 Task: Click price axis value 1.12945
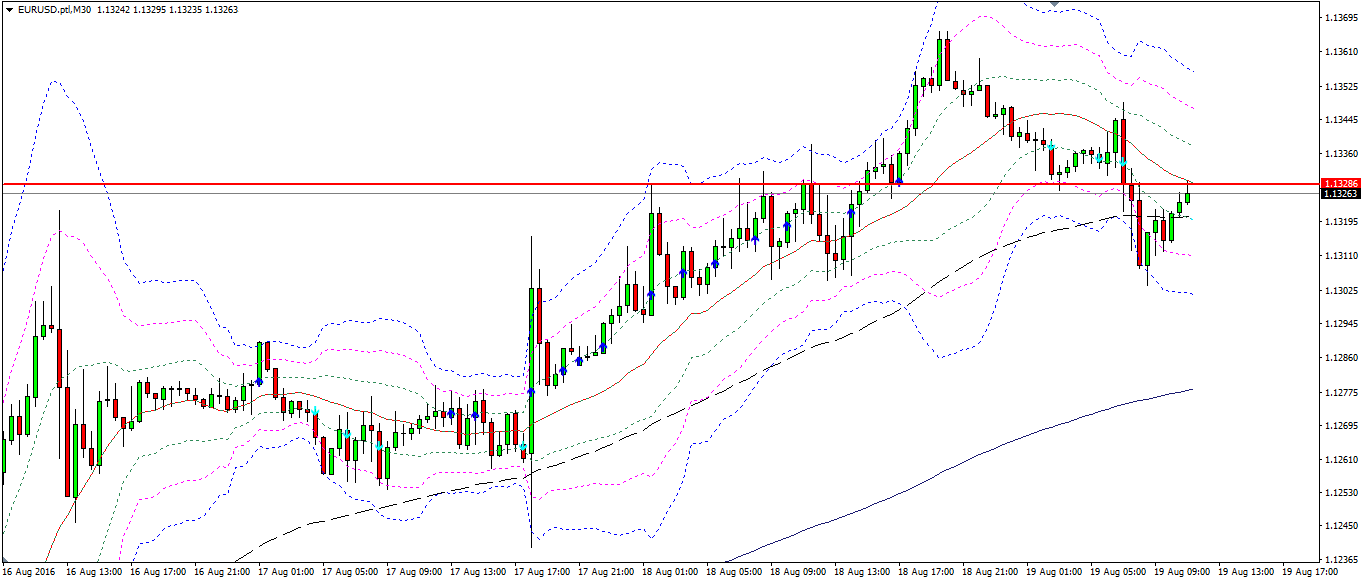(x=1341, y=324)
